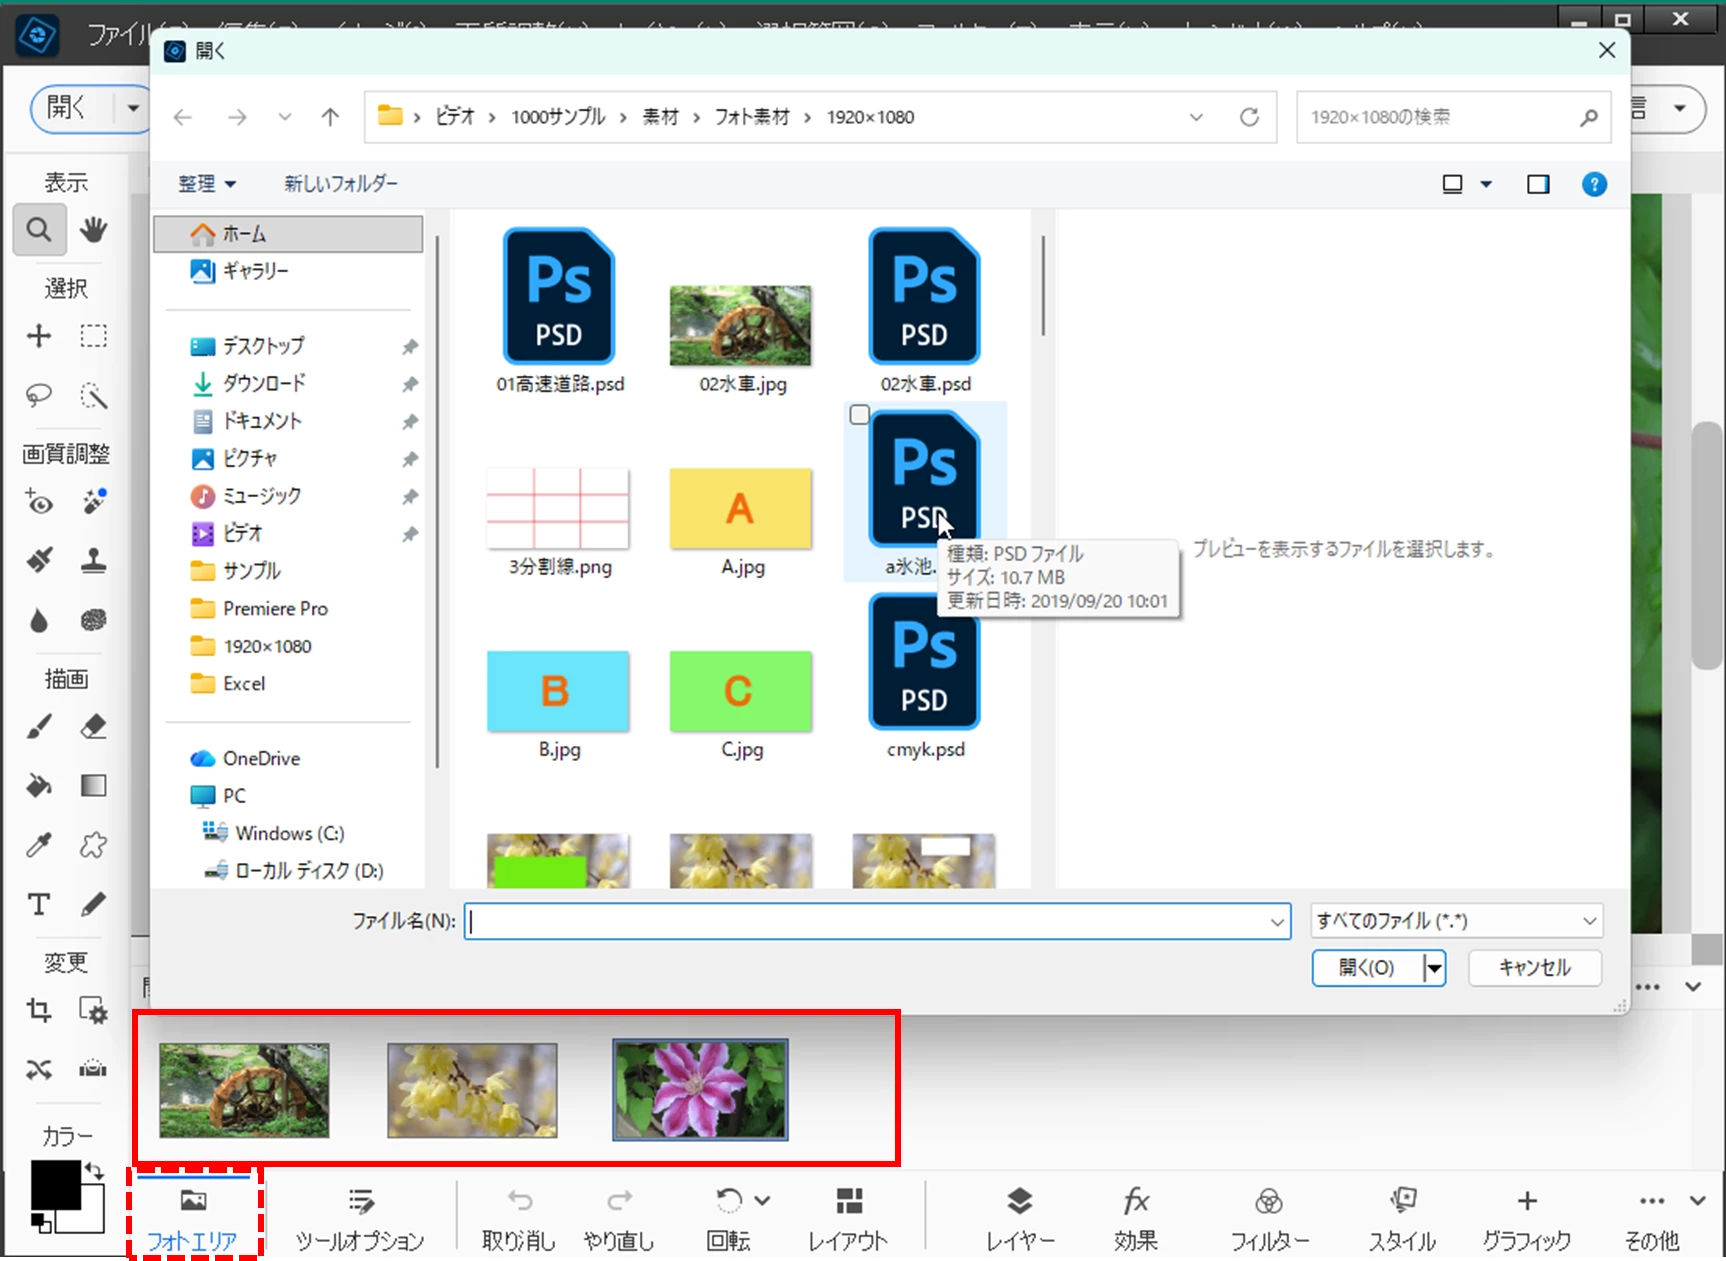
Task: Select the Red Eye Removal tool
Action: point(39,502)
